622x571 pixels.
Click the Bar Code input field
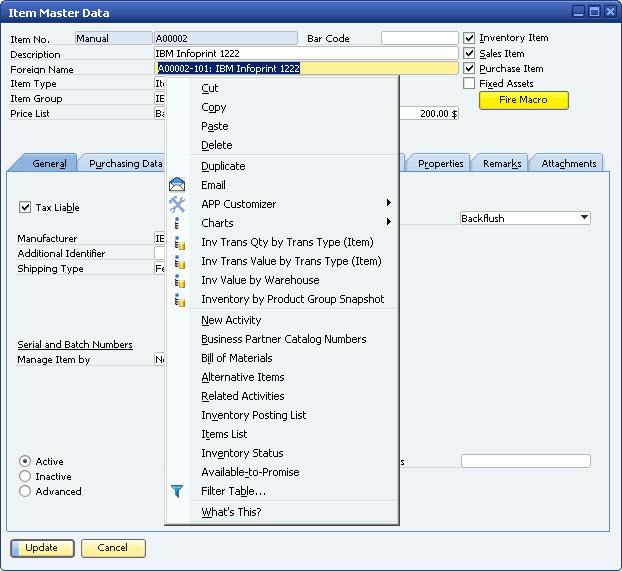pos(419,38)
